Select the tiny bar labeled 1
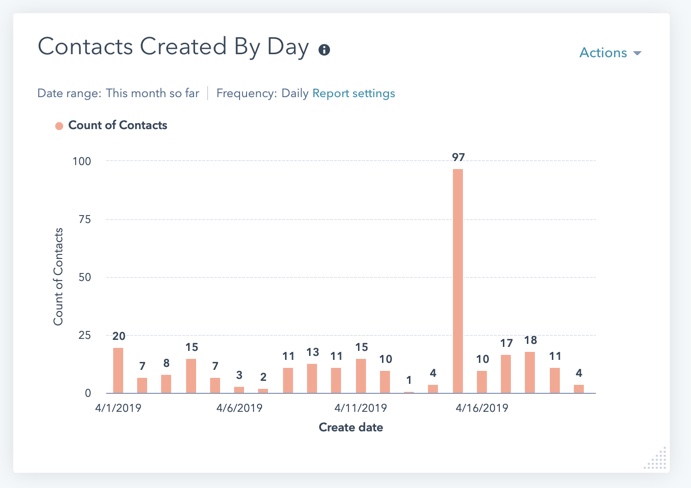This screenshot has height=488, width=691. (x=409, y=392)
